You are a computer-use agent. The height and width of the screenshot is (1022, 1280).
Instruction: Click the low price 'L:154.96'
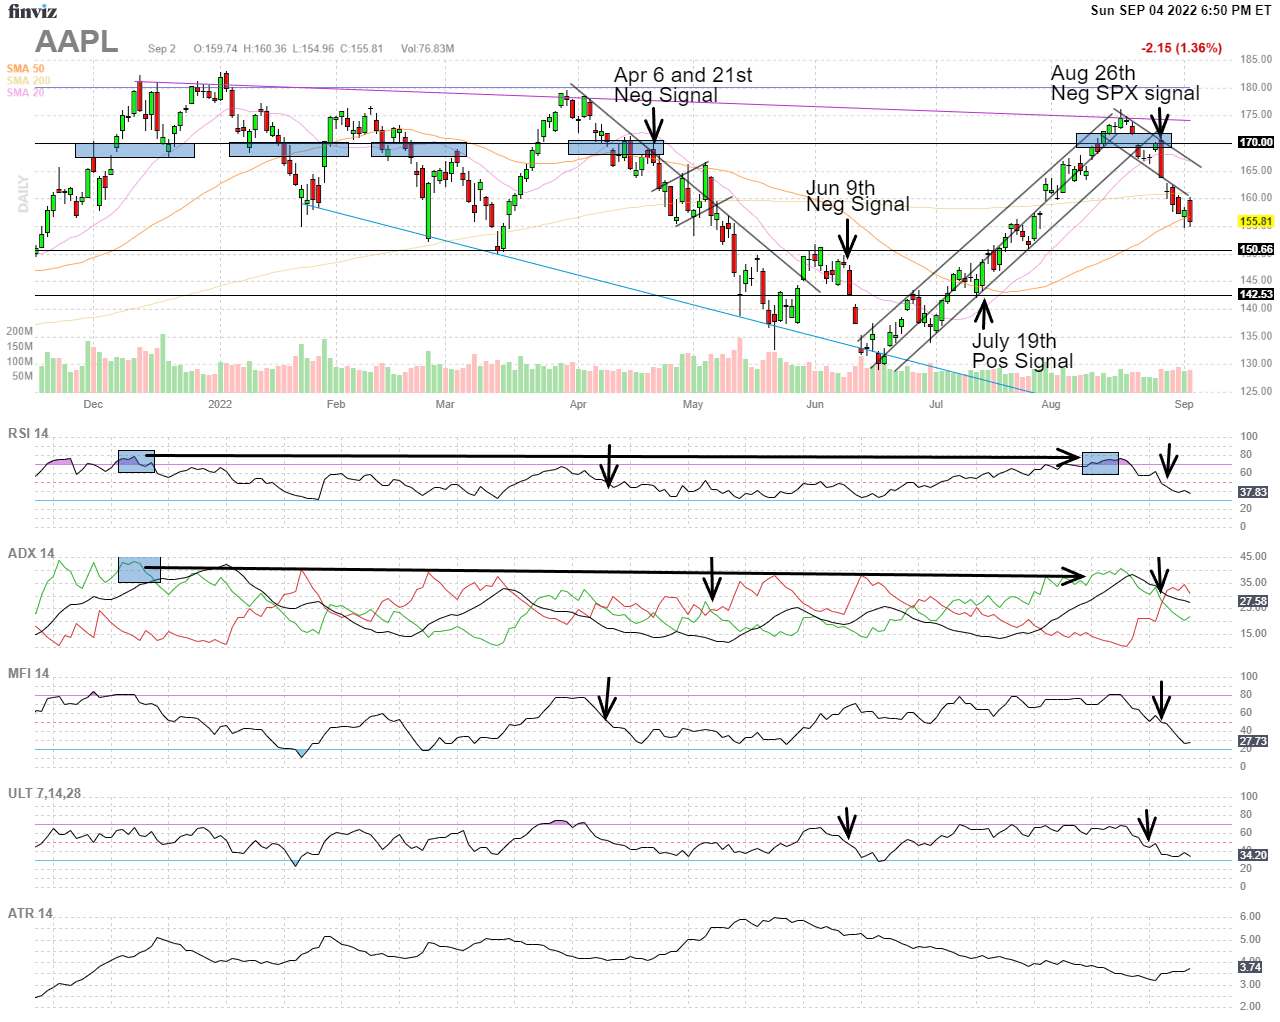(312, 49)
